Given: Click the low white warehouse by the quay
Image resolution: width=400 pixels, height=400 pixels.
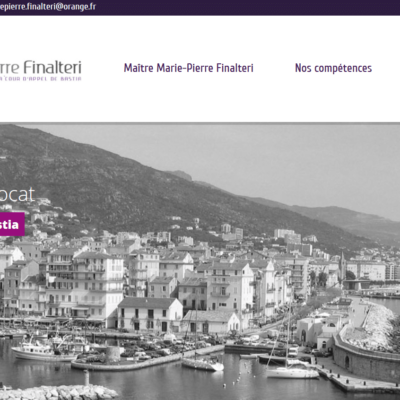Looking at the screenshot, I should 211,322.
